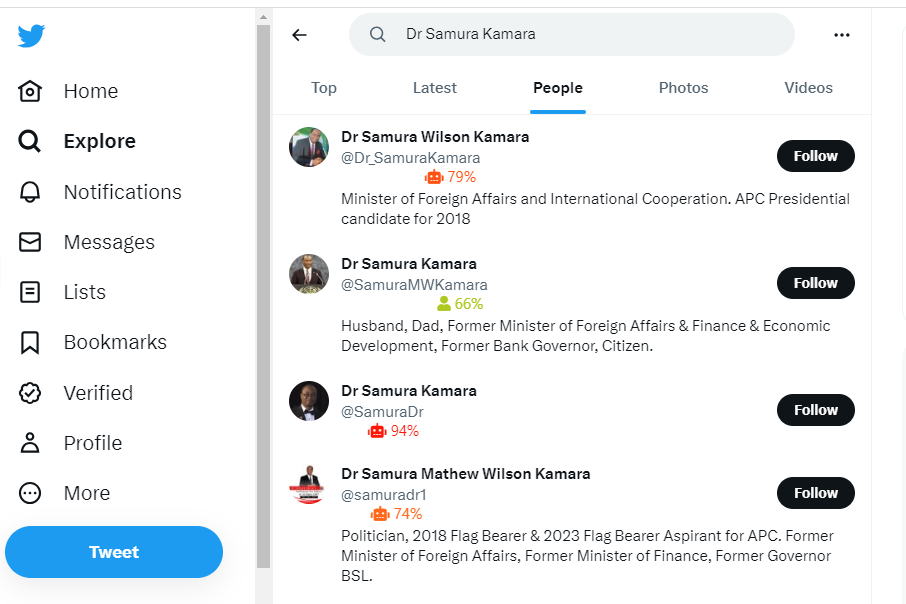The height and width of the screenshot is (604, 906).
Task: Switch to the Latest tab
Action: coord(434,88)
